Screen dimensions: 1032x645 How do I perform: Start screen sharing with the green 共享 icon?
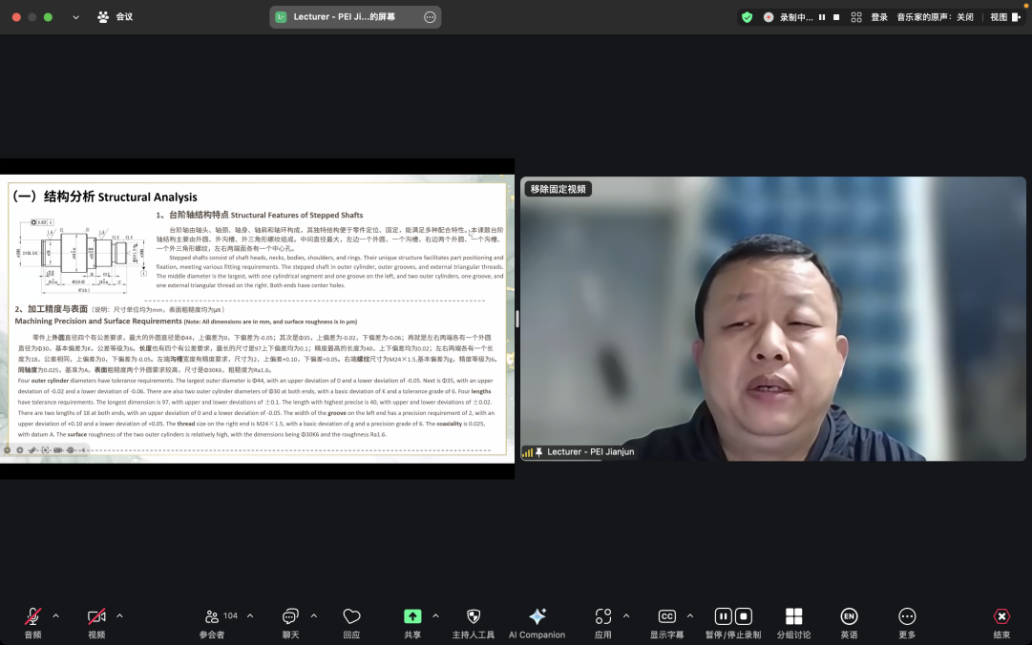pyautogui.click(x=413, y=618)
